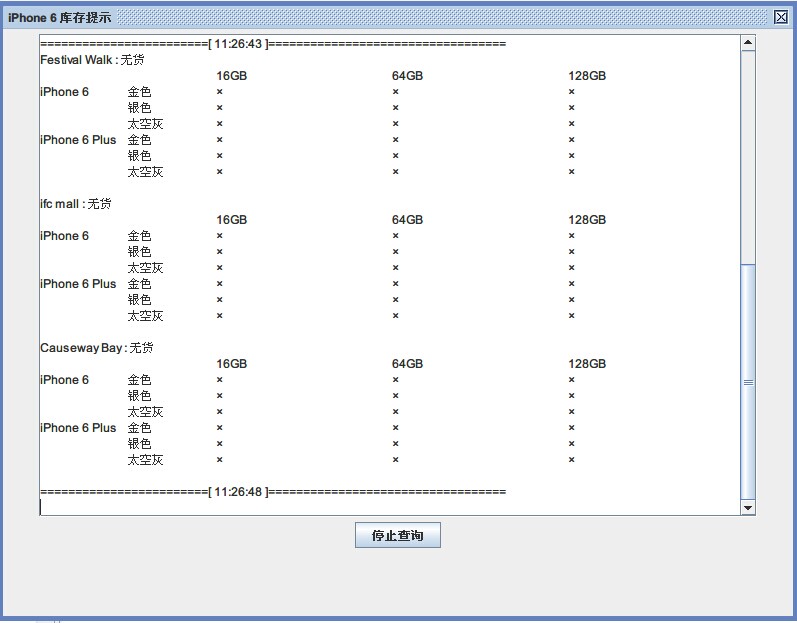Viewport: 797px width, 623px height.
Task: Click 128GB header under Causeway Bay
Action: (587, 364)
